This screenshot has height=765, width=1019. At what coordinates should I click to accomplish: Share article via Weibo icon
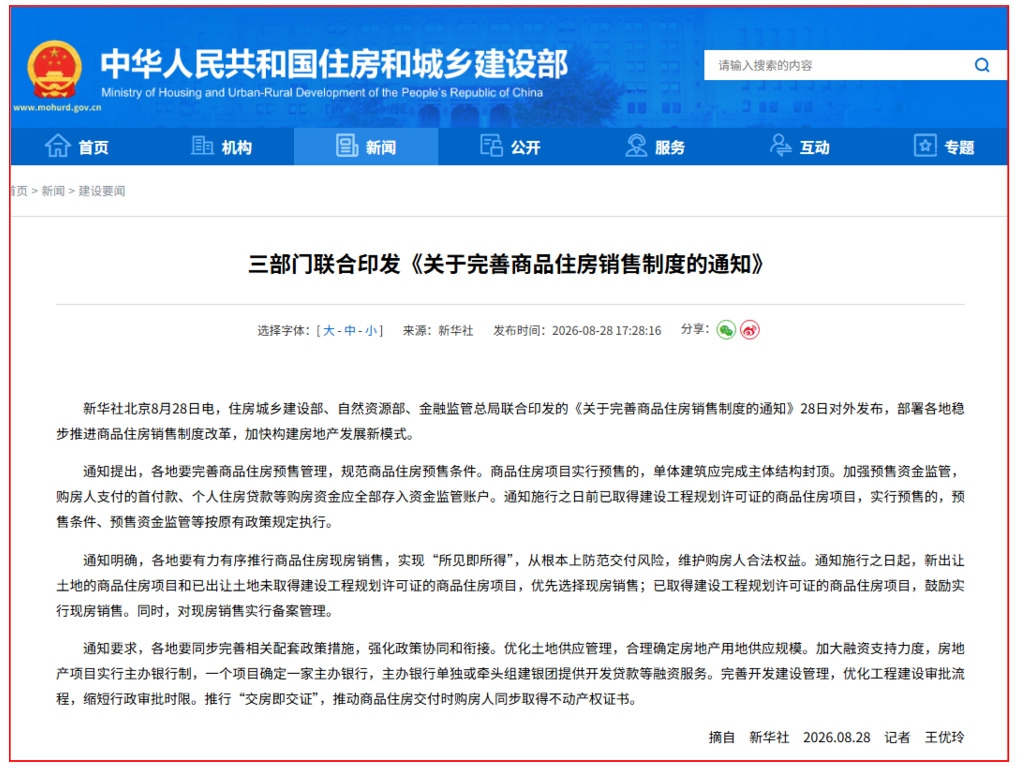(750, 330)
